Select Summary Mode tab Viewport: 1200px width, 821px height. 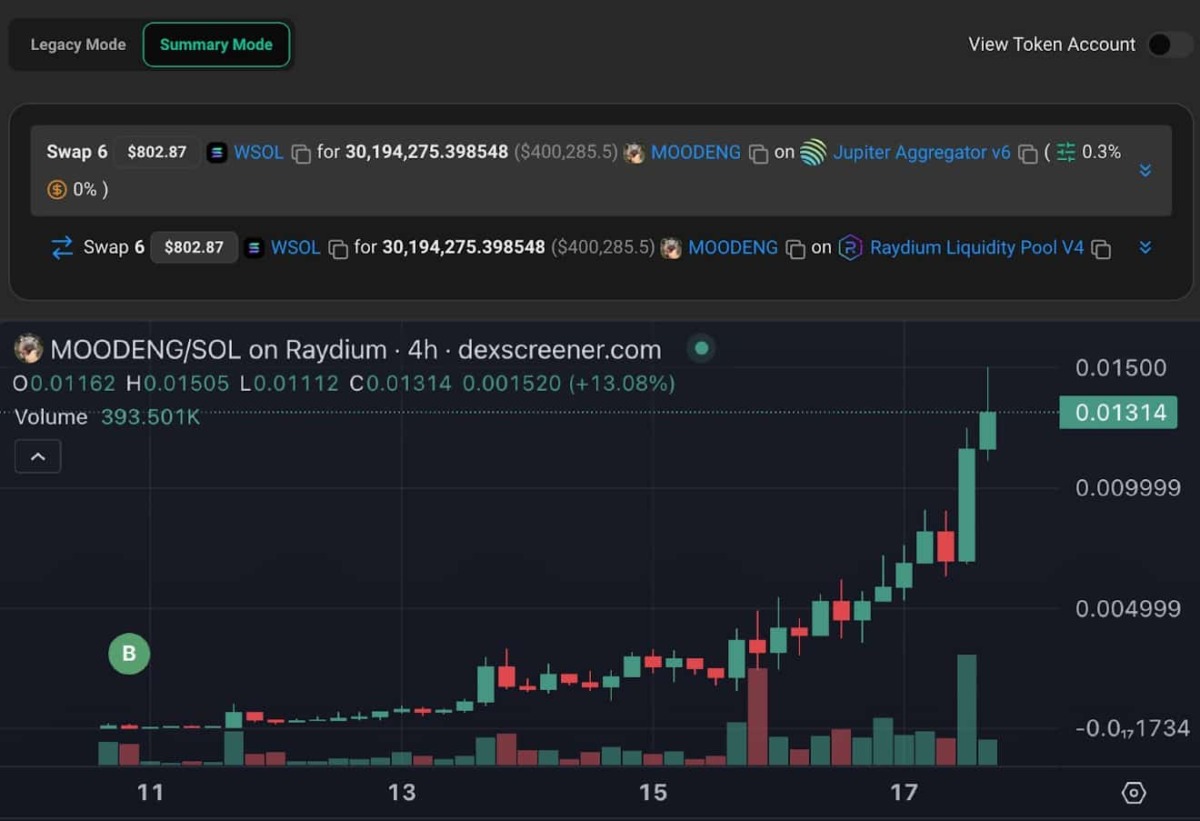click(216, 45)
